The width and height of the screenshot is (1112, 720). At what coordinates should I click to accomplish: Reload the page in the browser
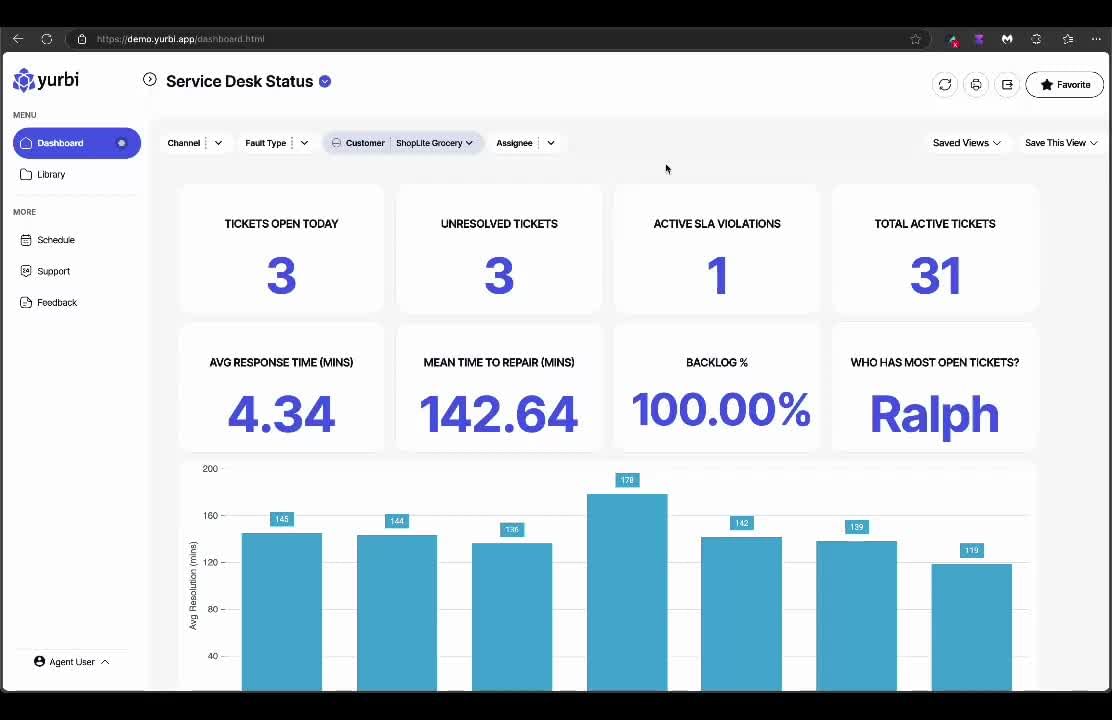[x=46, y=39]
